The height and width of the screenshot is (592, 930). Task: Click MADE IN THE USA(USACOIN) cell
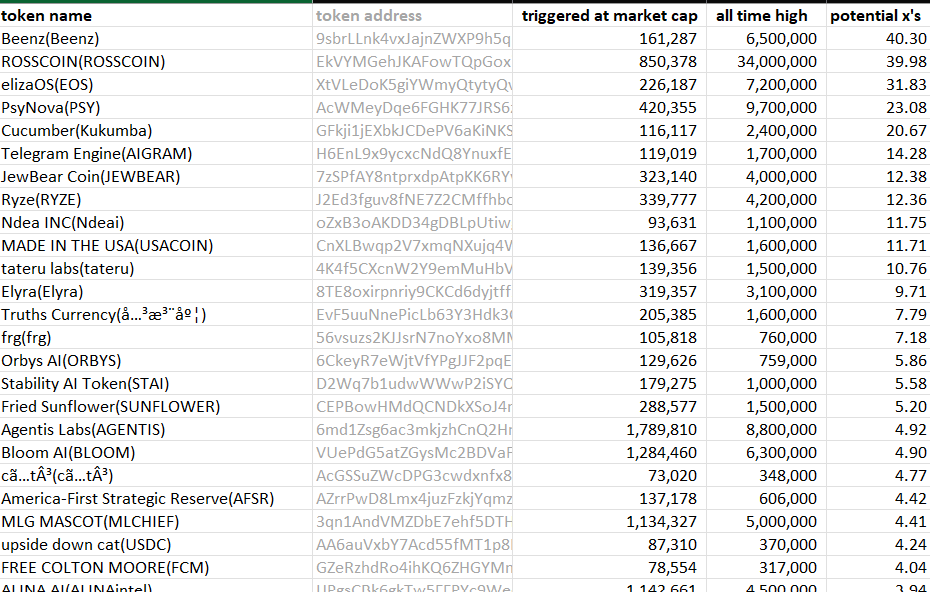tap(156, 246)
